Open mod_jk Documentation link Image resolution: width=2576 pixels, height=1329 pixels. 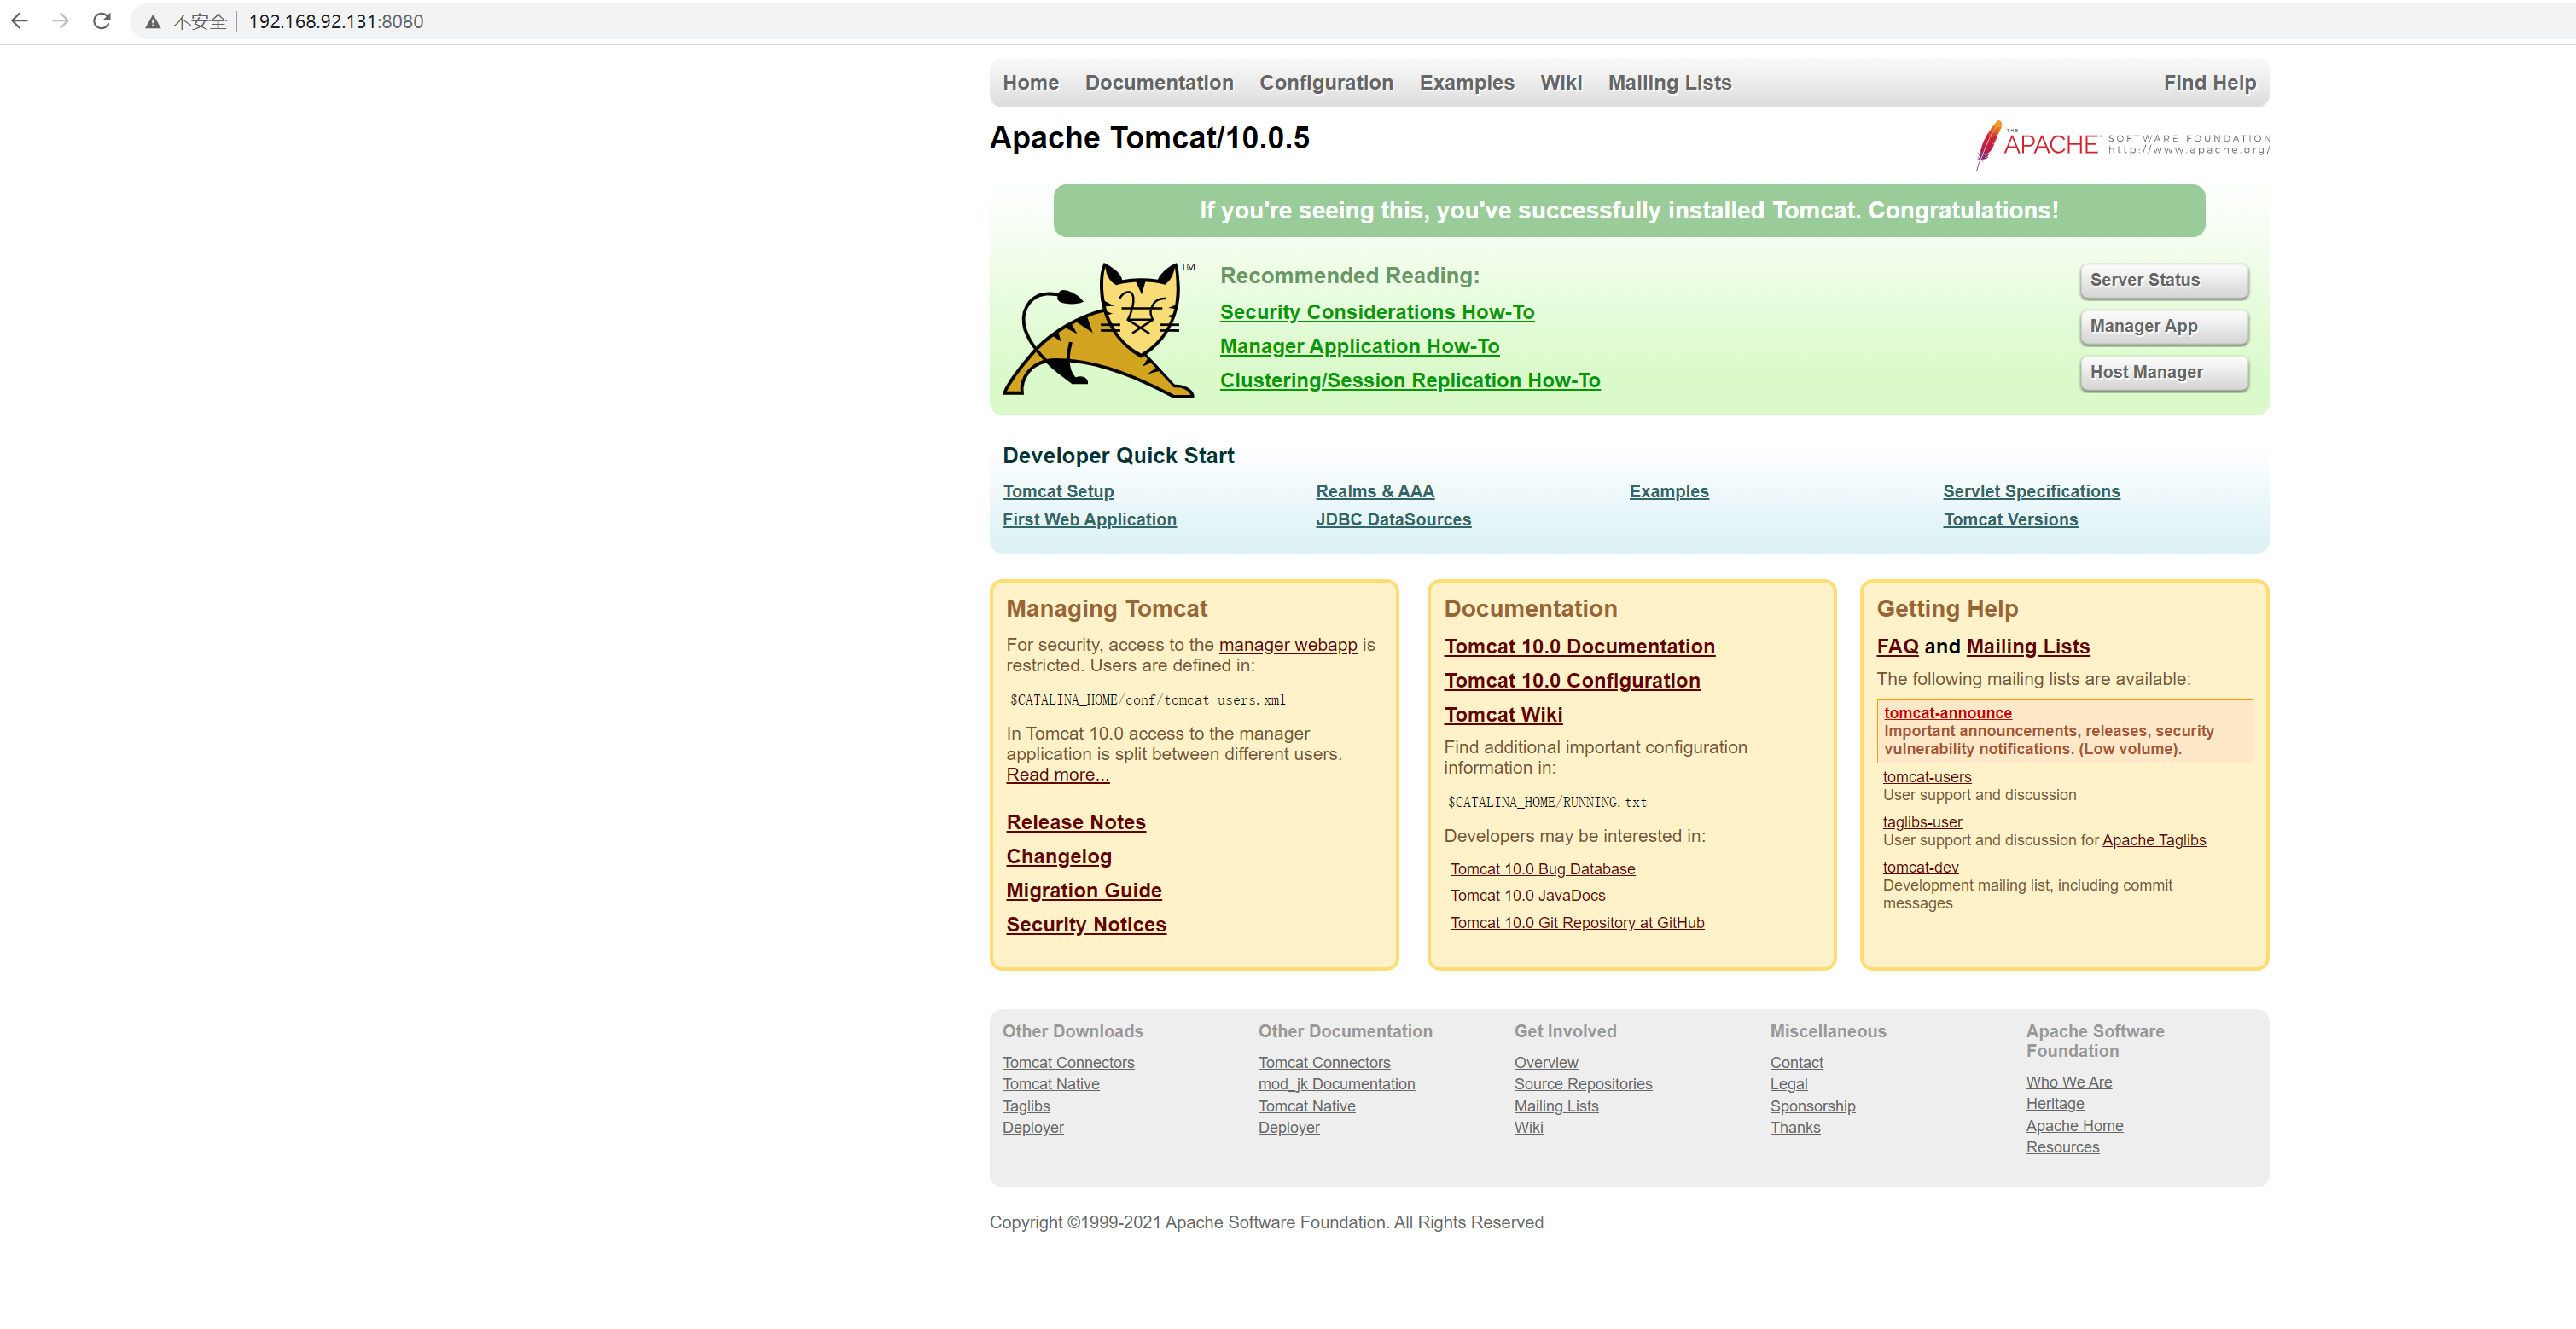pyautogui.click(x=1336, y=1084)
